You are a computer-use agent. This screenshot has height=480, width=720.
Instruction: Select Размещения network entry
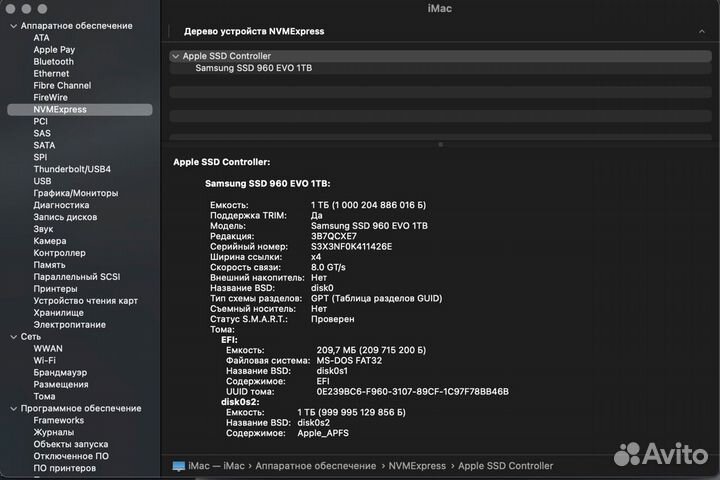[x=61, y=384]
